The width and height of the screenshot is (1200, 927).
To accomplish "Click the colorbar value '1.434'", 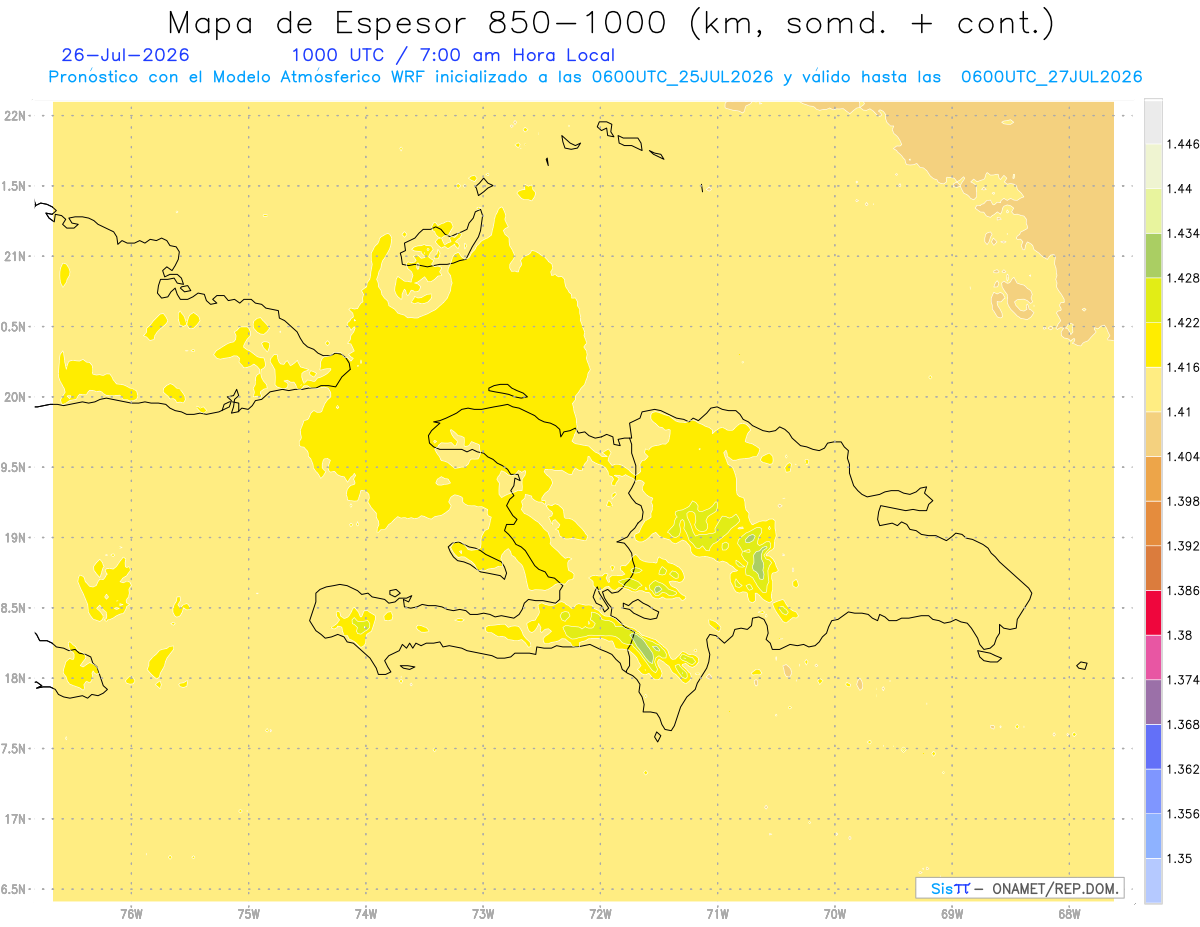I will coord(1183,233).
